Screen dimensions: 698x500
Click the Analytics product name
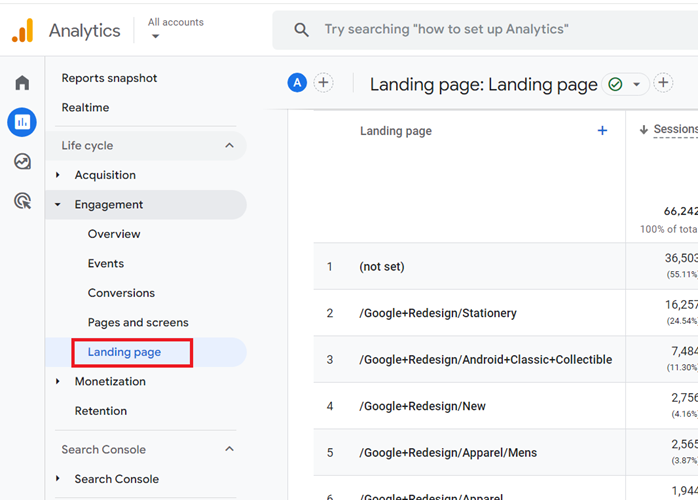point(85,31)
